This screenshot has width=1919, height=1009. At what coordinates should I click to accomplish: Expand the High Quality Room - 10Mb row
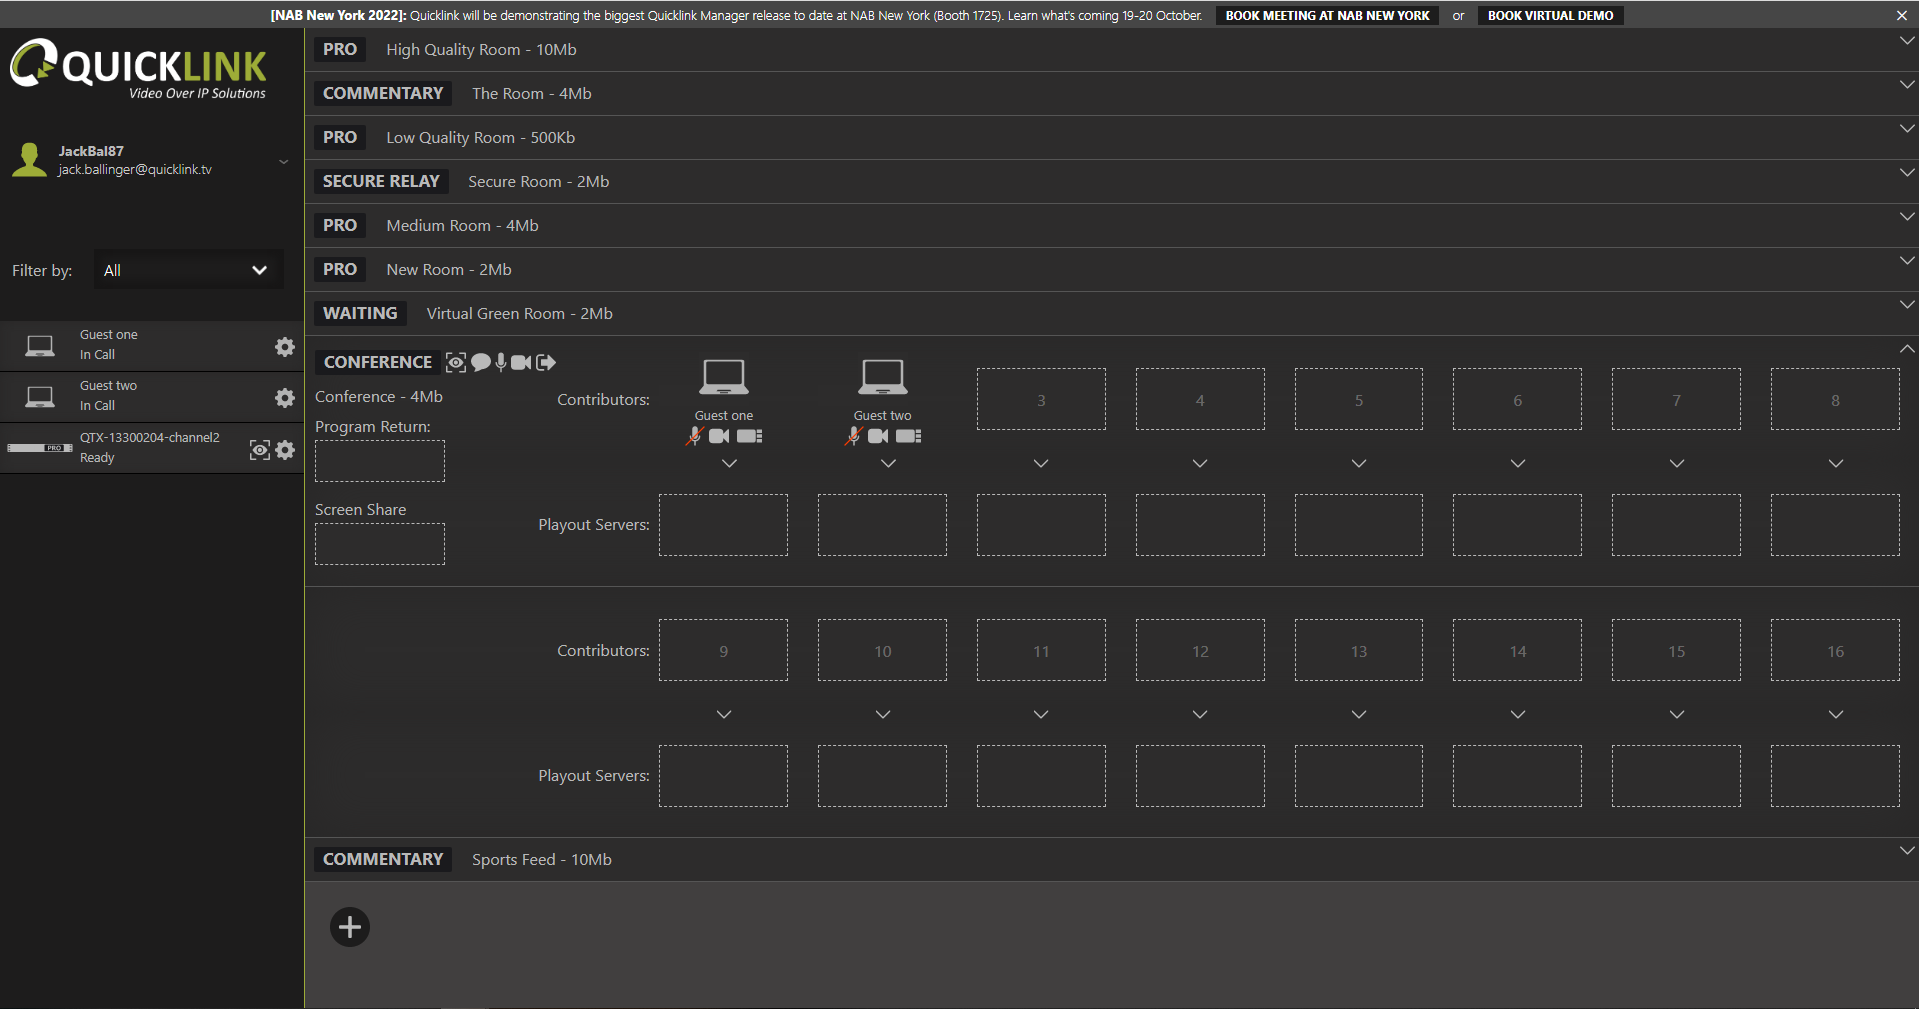(x=1907, y=41)
